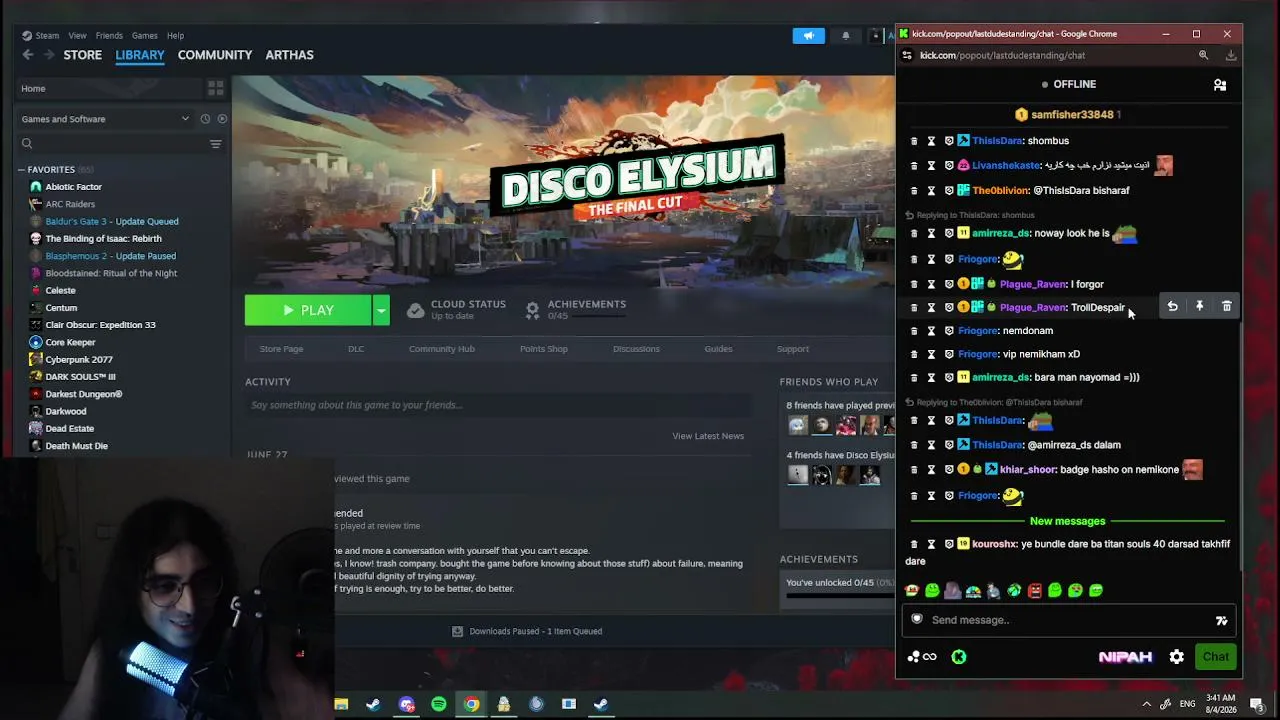Image resolution: width=1280 pixels, height=720 pixels.
Task: Open the Help menu
Action: [x=175, y=36]
